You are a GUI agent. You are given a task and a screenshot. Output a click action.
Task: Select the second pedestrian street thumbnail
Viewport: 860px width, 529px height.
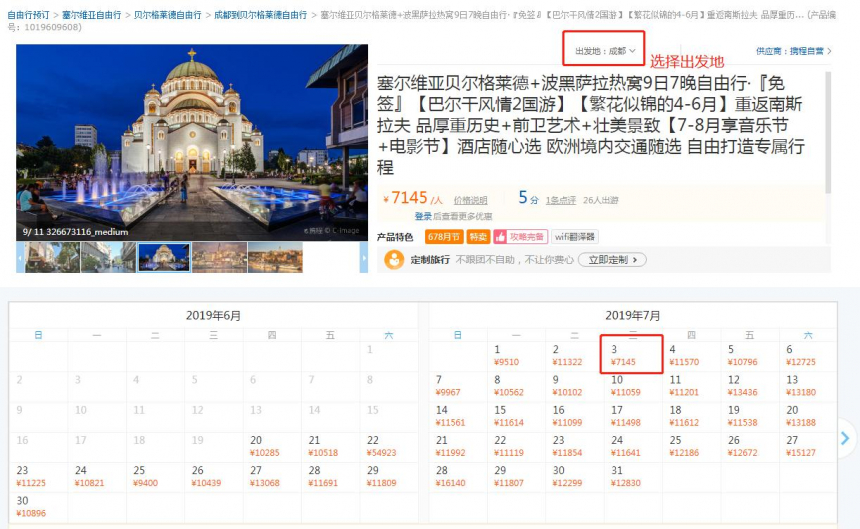click(108, 257)
